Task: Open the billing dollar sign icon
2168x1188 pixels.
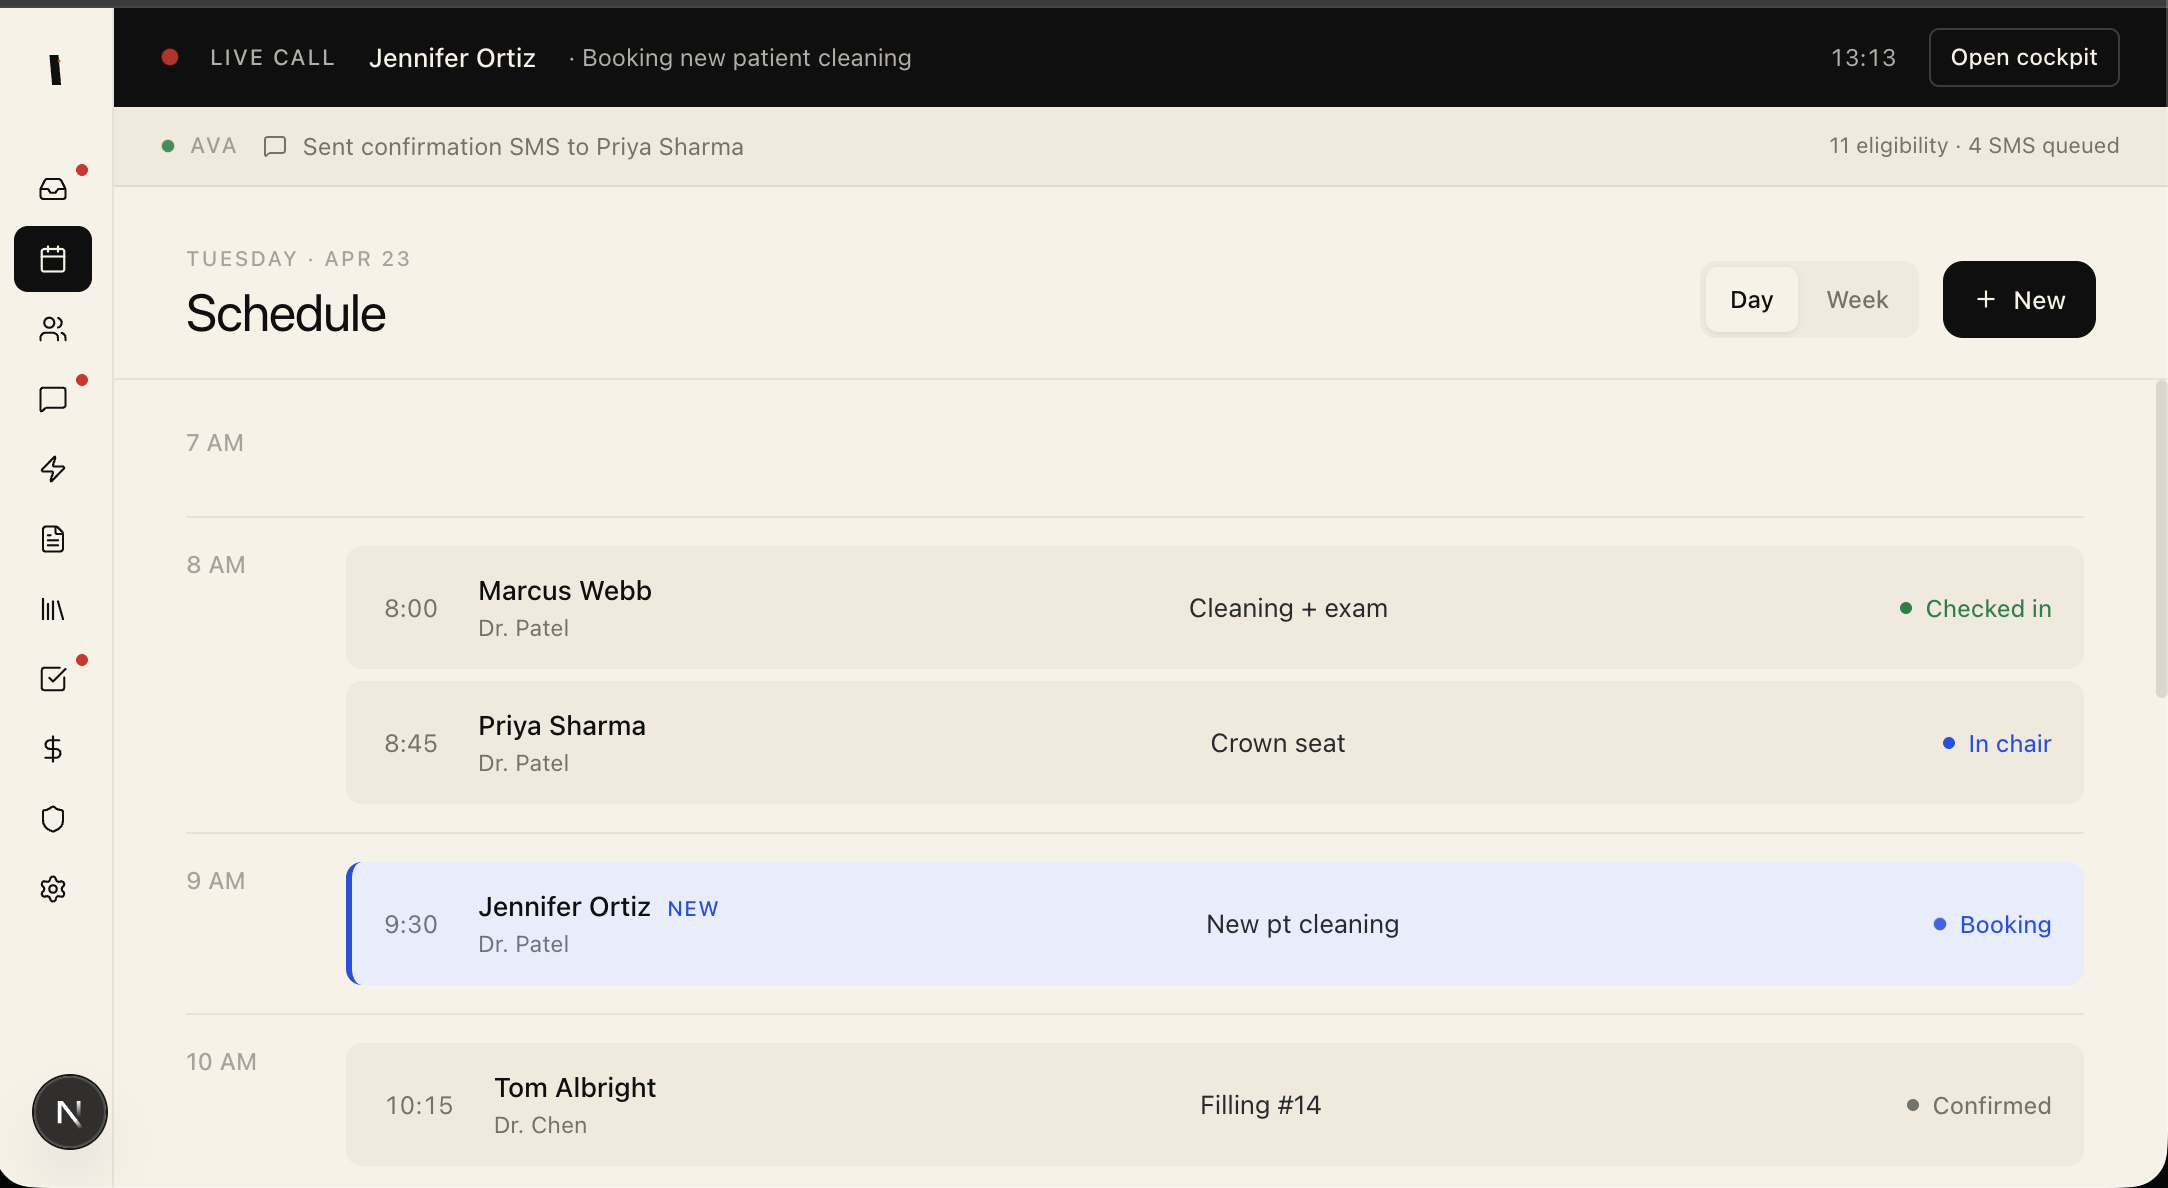Action: pyautogui.click(x=53, y=749)
